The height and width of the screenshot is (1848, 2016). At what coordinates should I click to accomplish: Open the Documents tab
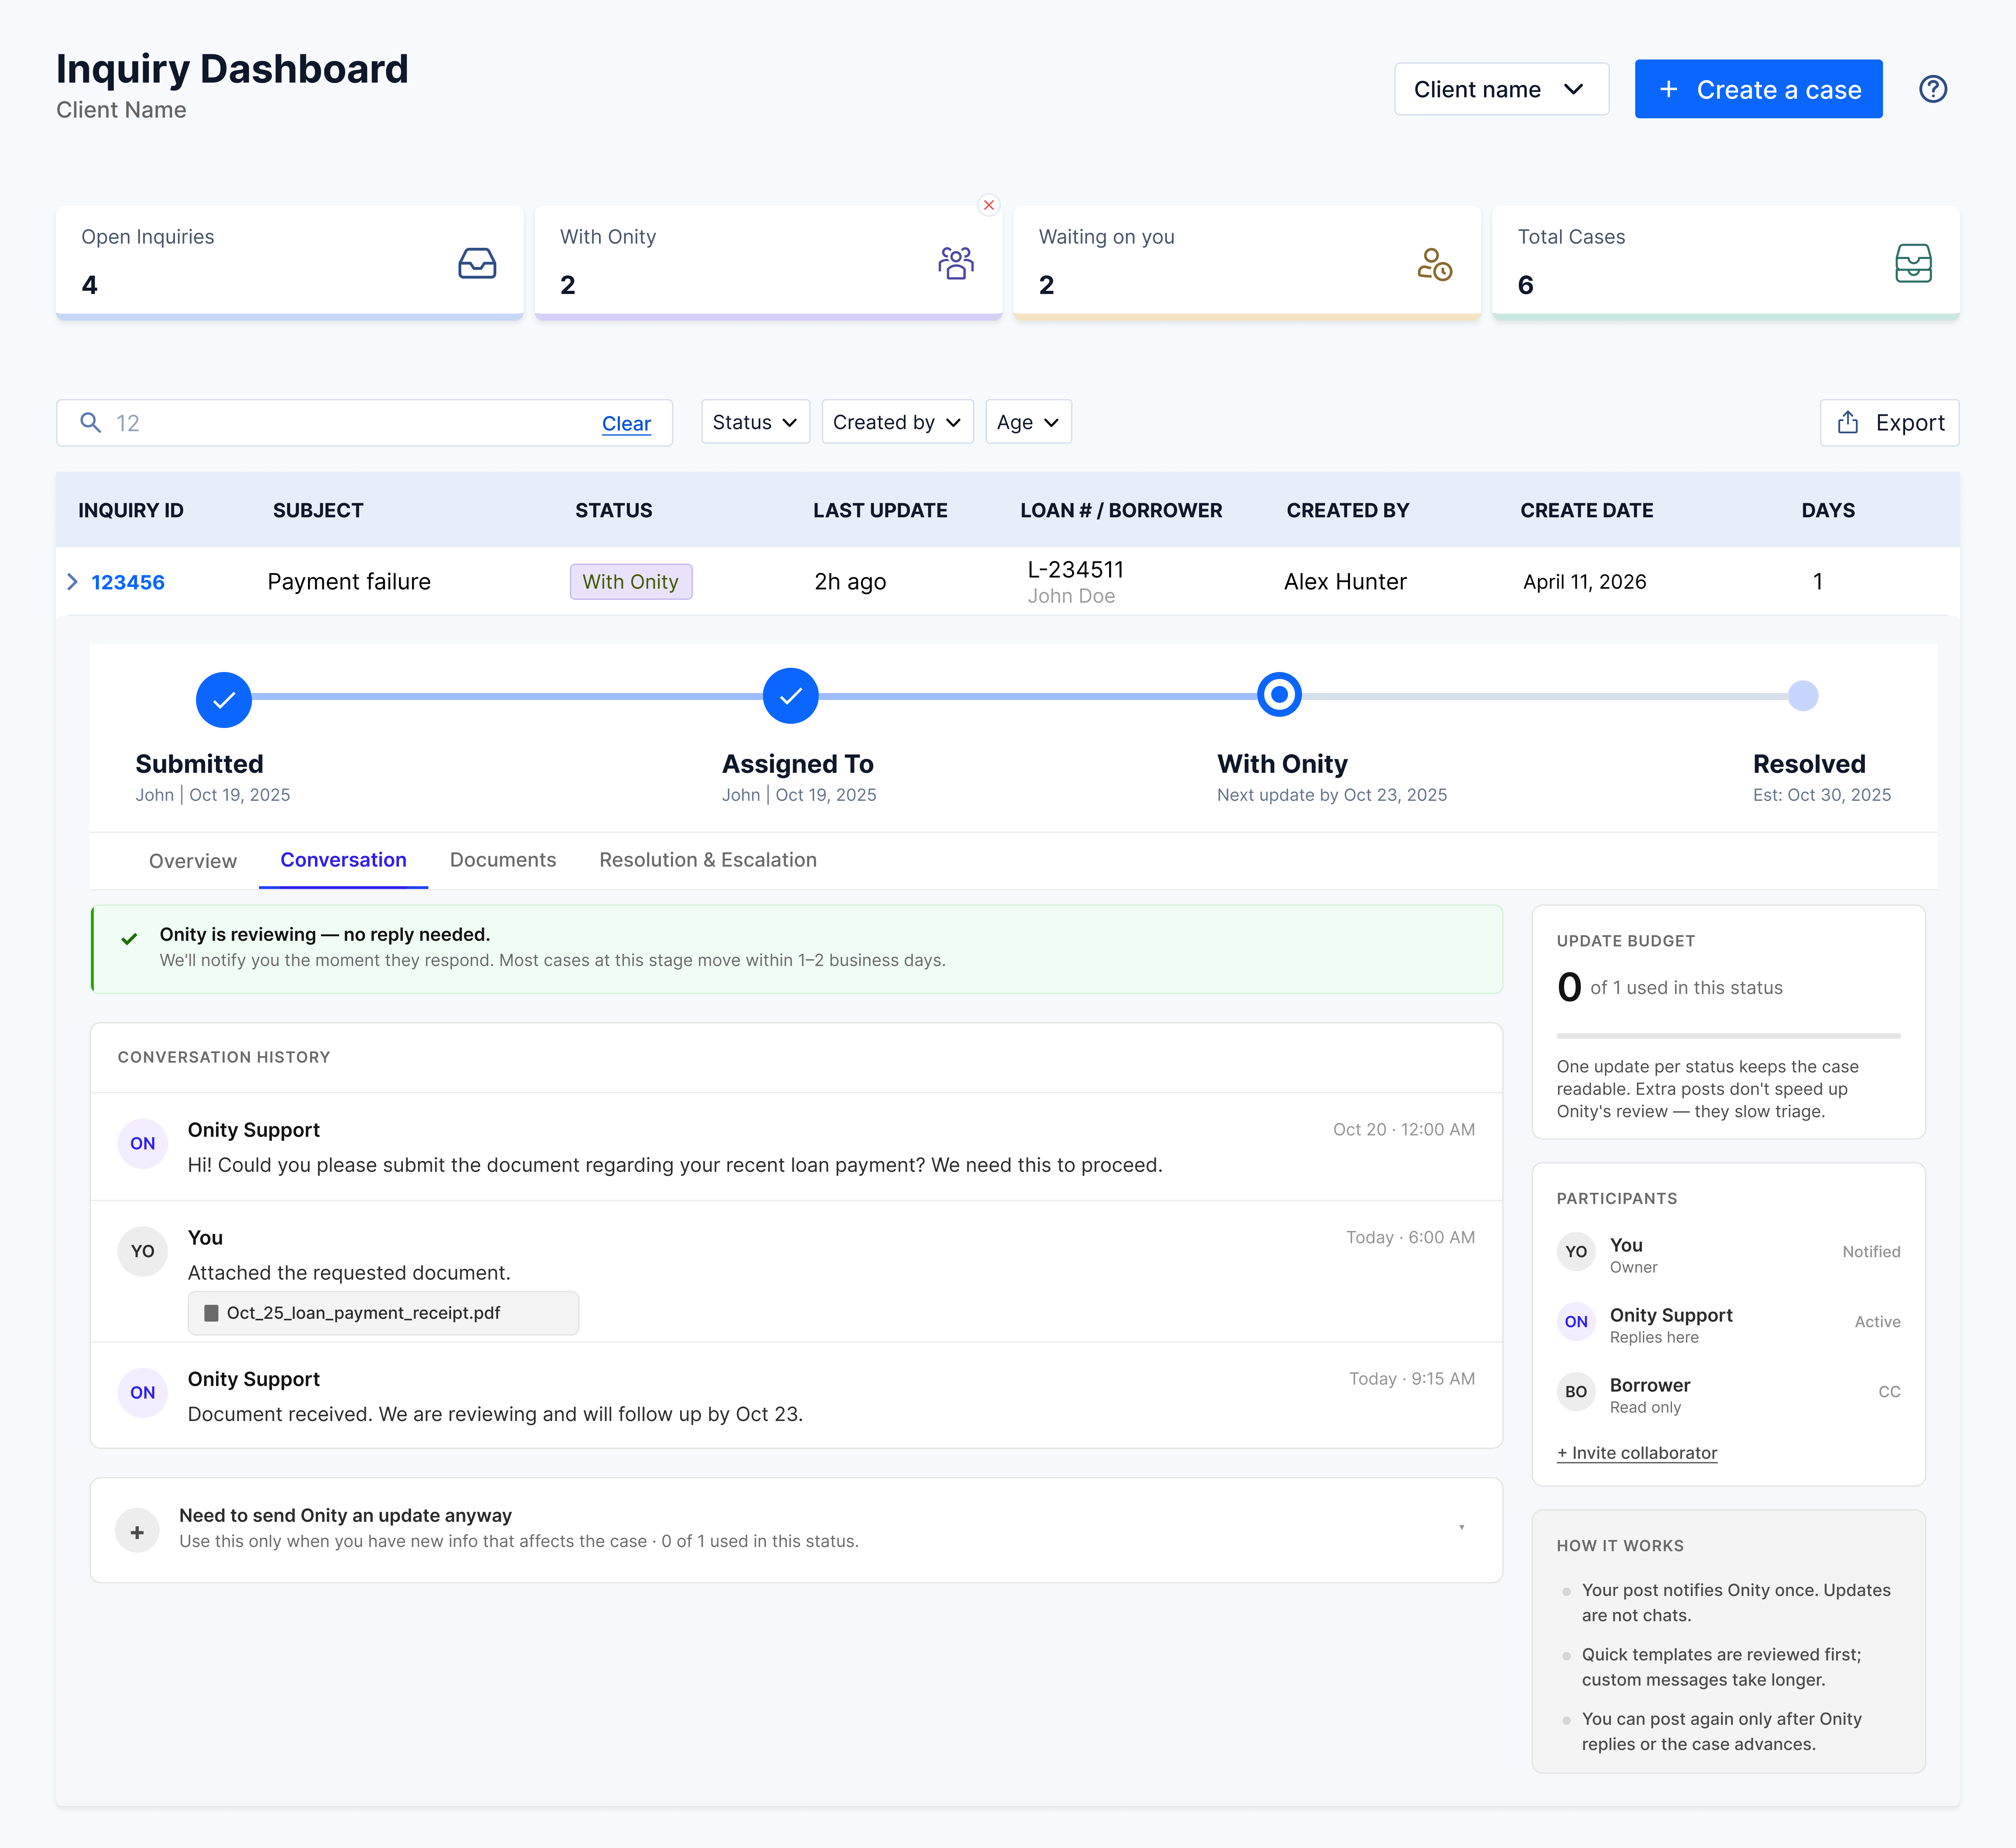(503, 860)
